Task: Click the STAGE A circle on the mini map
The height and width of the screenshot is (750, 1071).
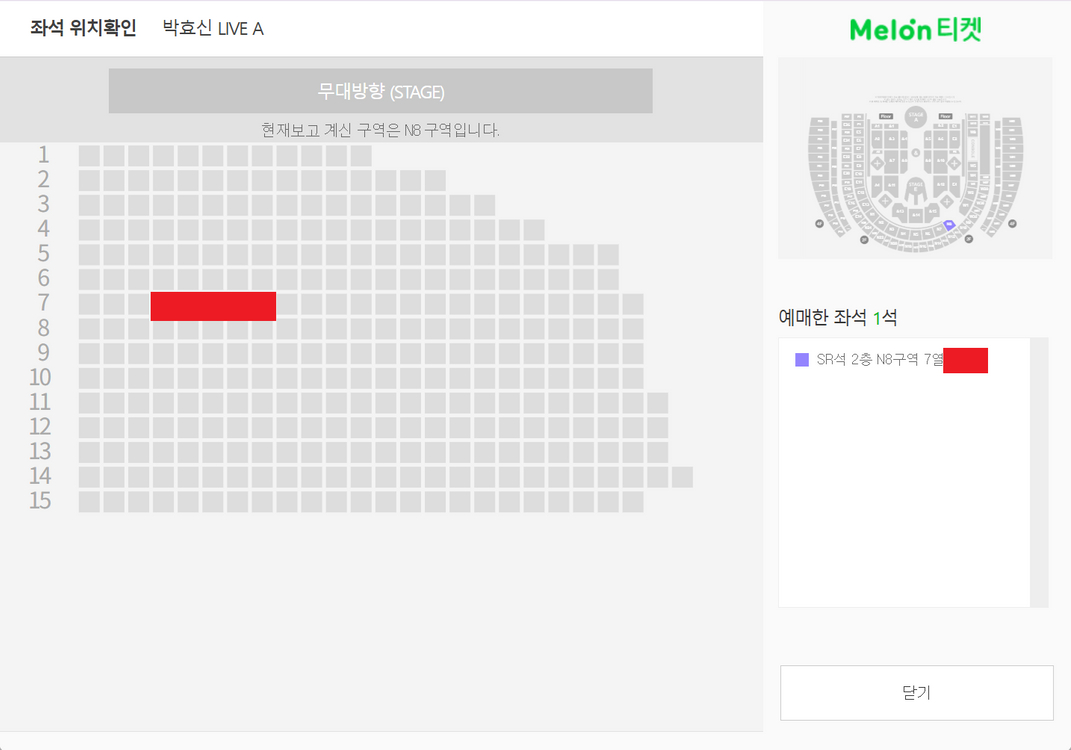Action: [x=916, y=117]
